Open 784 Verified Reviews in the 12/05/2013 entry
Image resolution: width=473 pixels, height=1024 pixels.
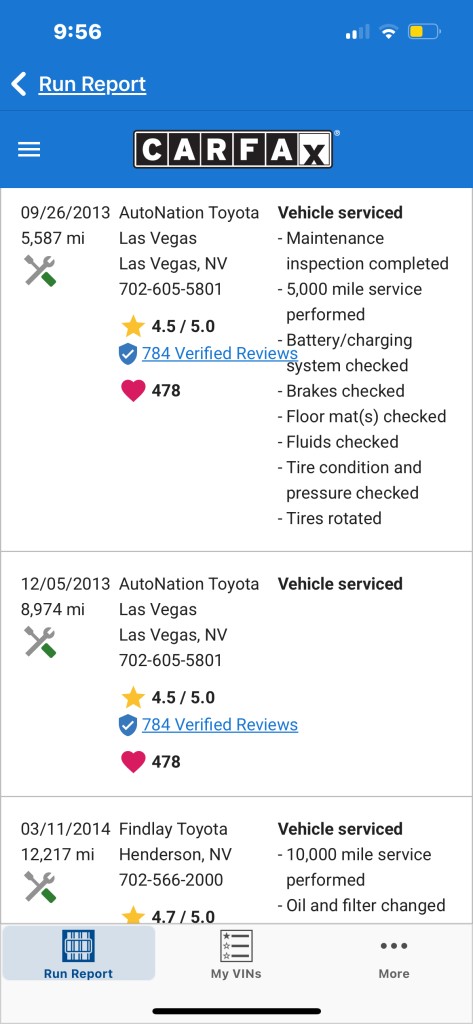220,724
